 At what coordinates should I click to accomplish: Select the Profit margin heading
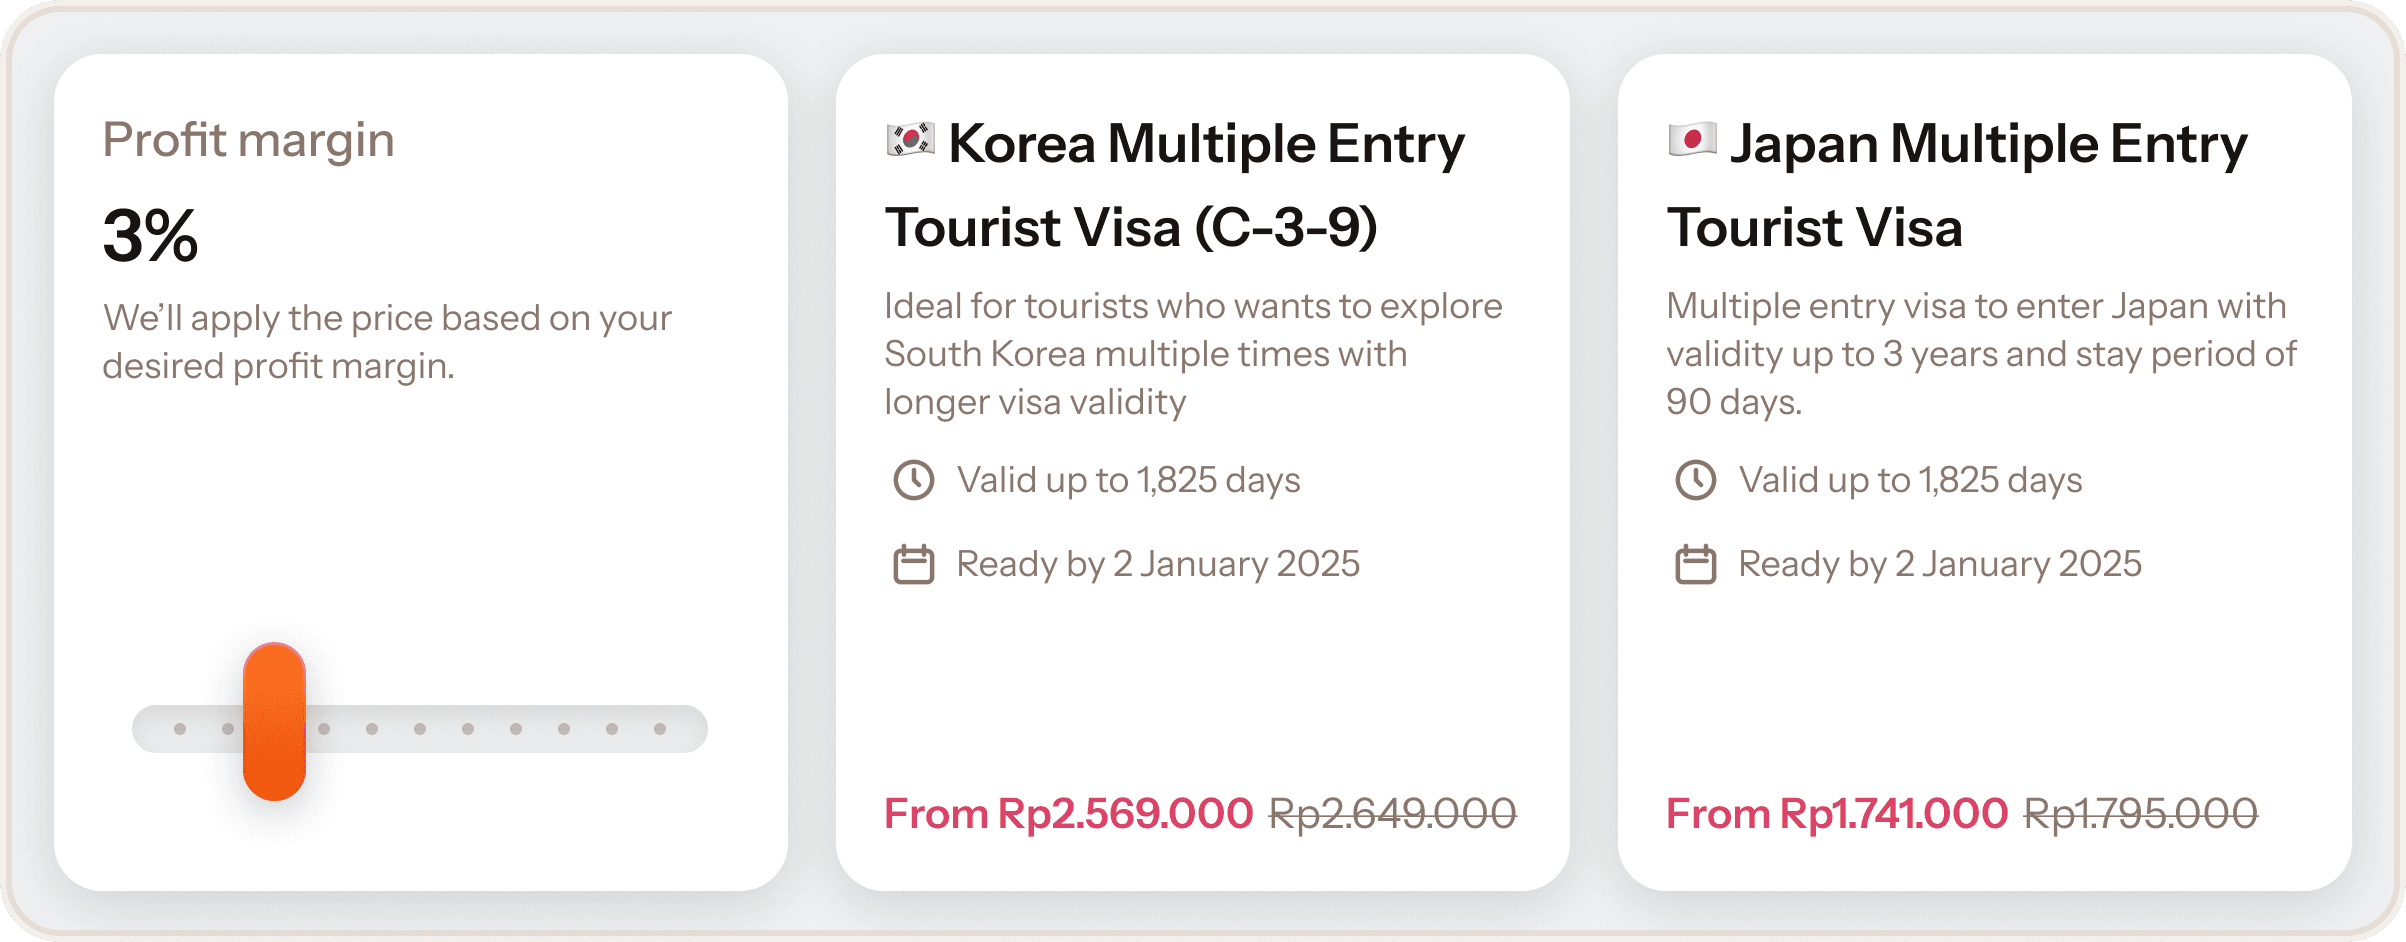tap(249, 141)
